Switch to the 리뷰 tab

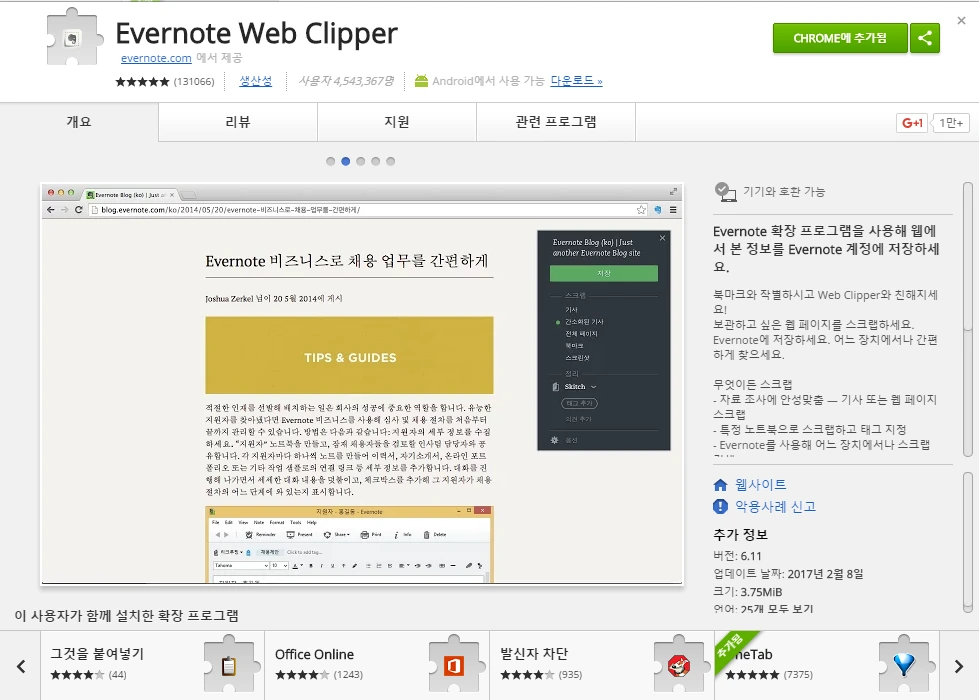click(238, 122)
